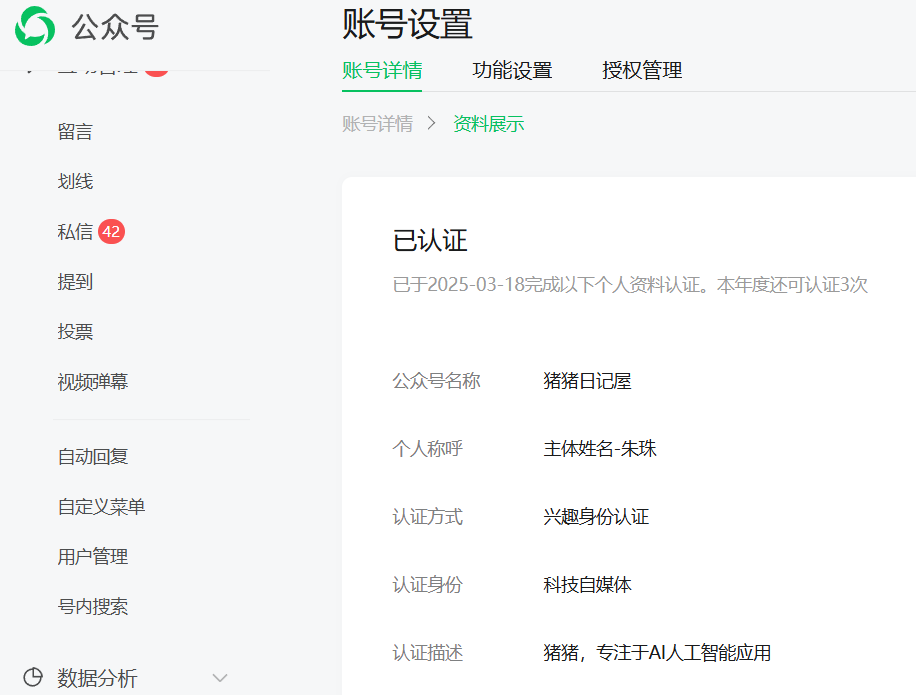This screenshot has height=695, width=916.
Task: Switch to the 授权管理 tab
Action: tap(642, 71)
